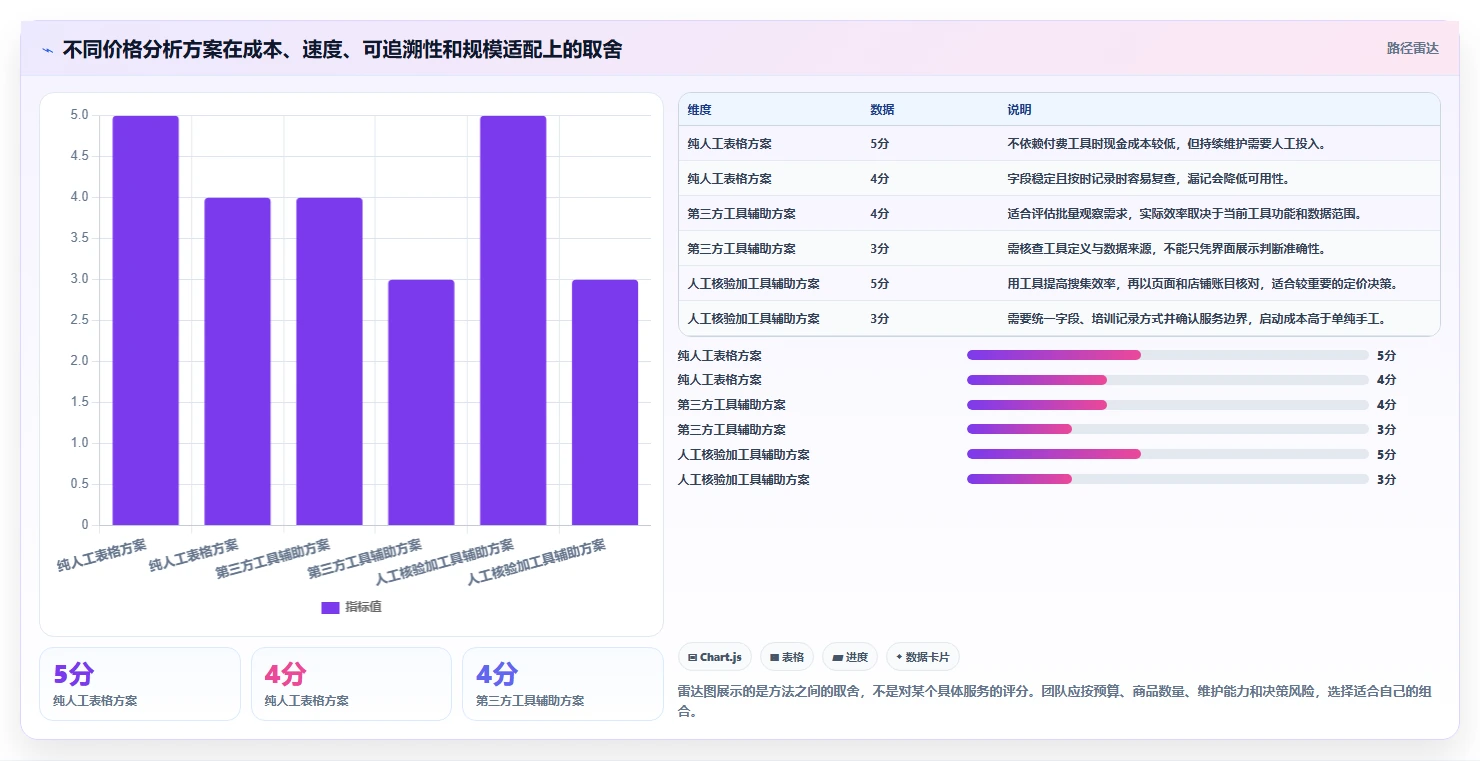This screenshot has height=761, width=1480.
Task: Select the 数据卡片 tag chip
Action: 923,657
